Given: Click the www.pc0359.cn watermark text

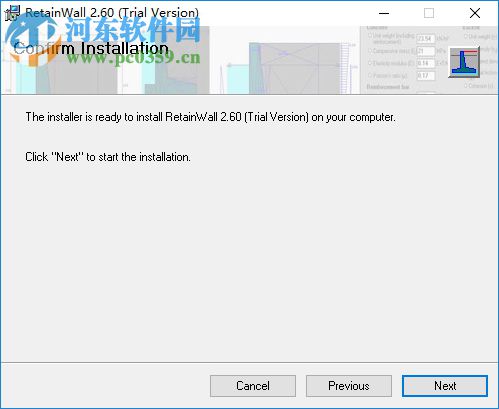Looking at the screenshot, I should point(134,57).
